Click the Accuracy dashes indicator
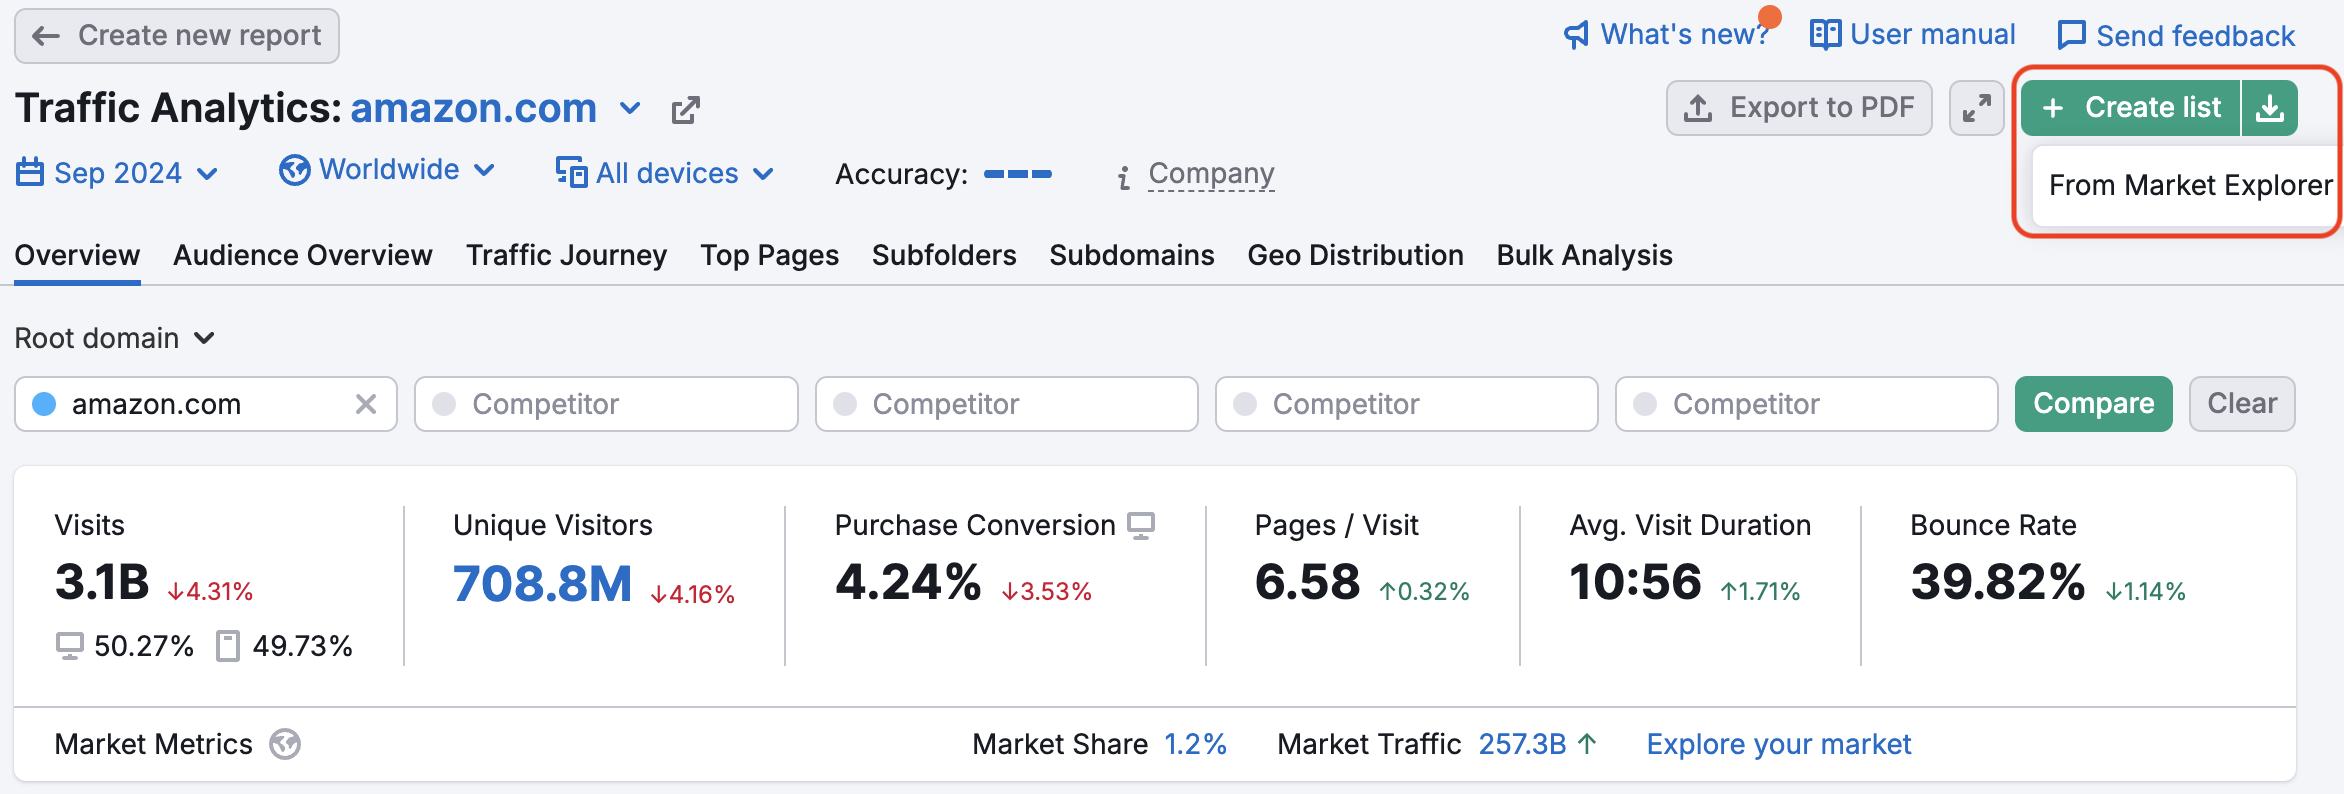2344x794 pixels. point(1018,174)
